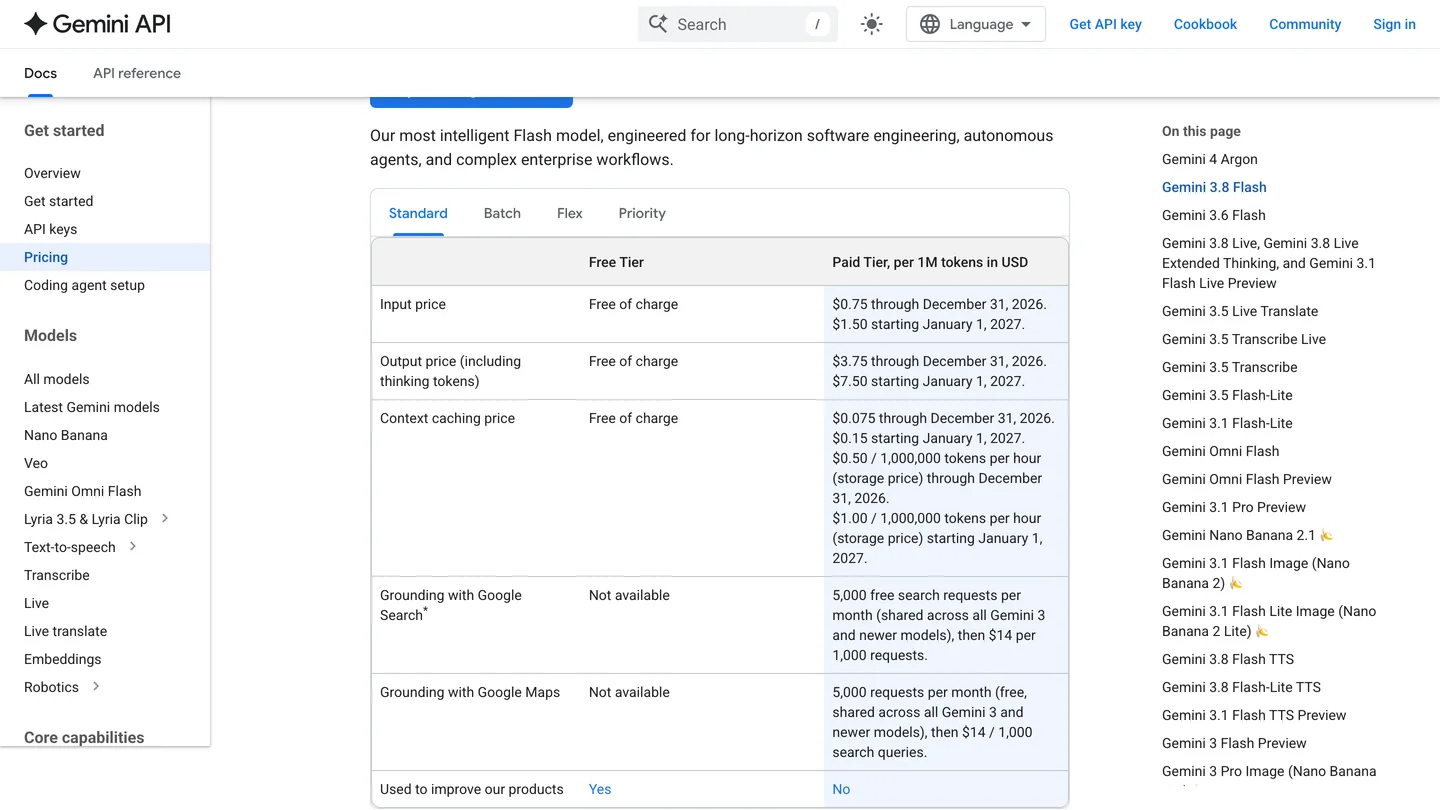Open the Community link
The image size is (1440, 810).
[x=1305, y=24]
